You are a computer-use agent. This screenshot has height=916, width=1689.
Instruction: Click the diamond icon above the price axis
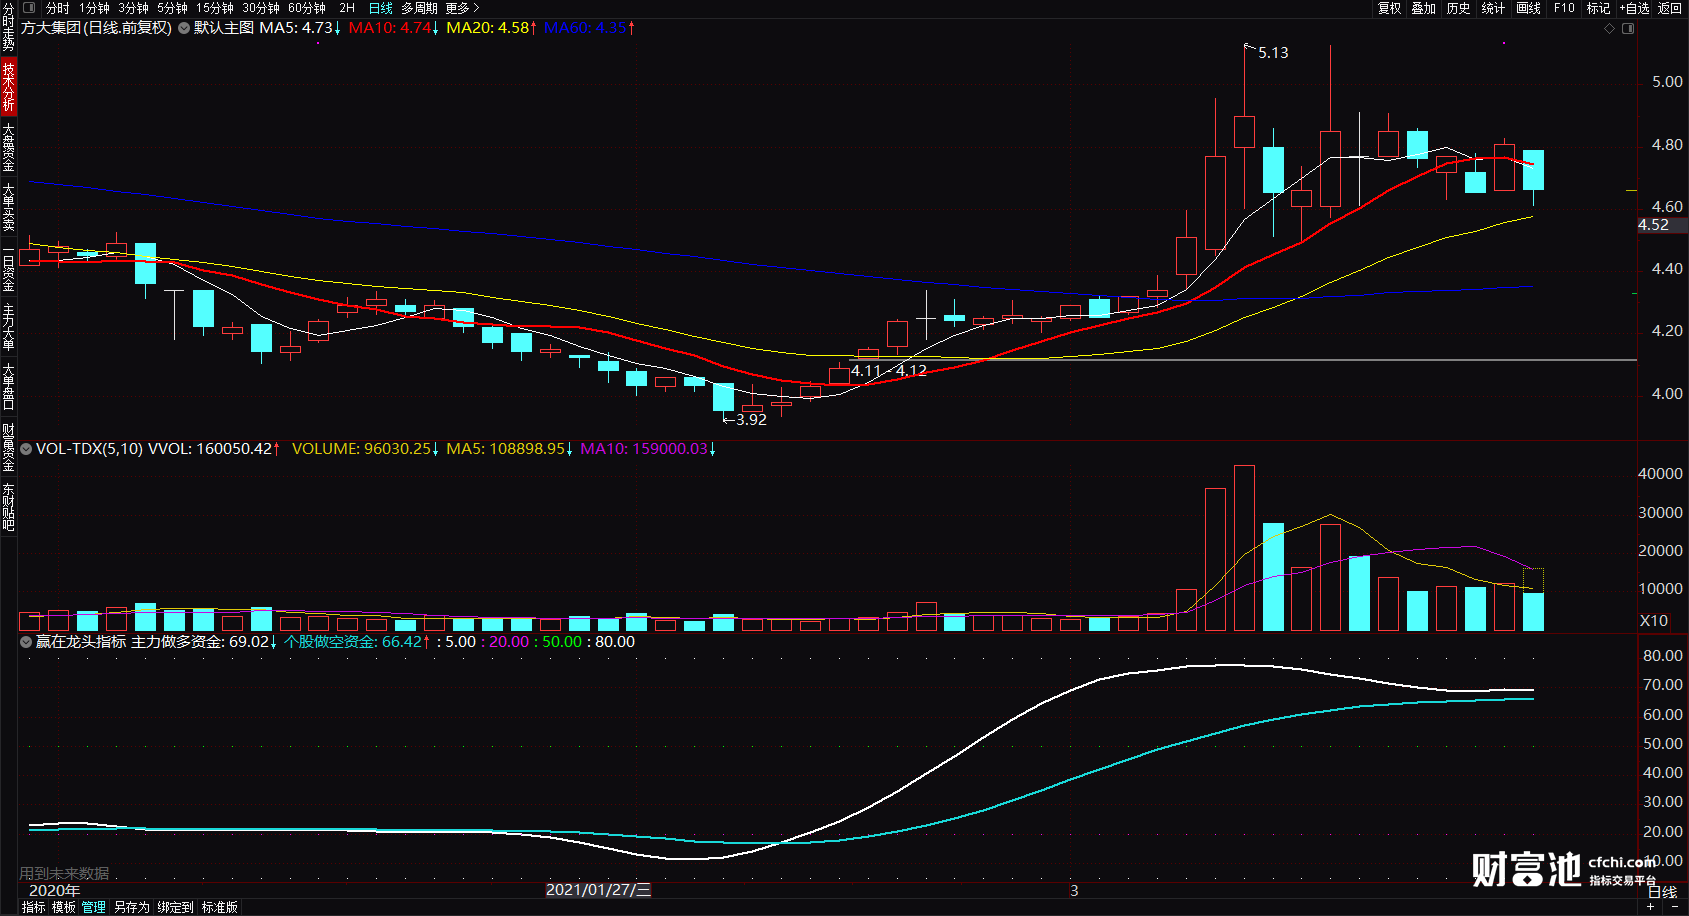[1610, 28]
